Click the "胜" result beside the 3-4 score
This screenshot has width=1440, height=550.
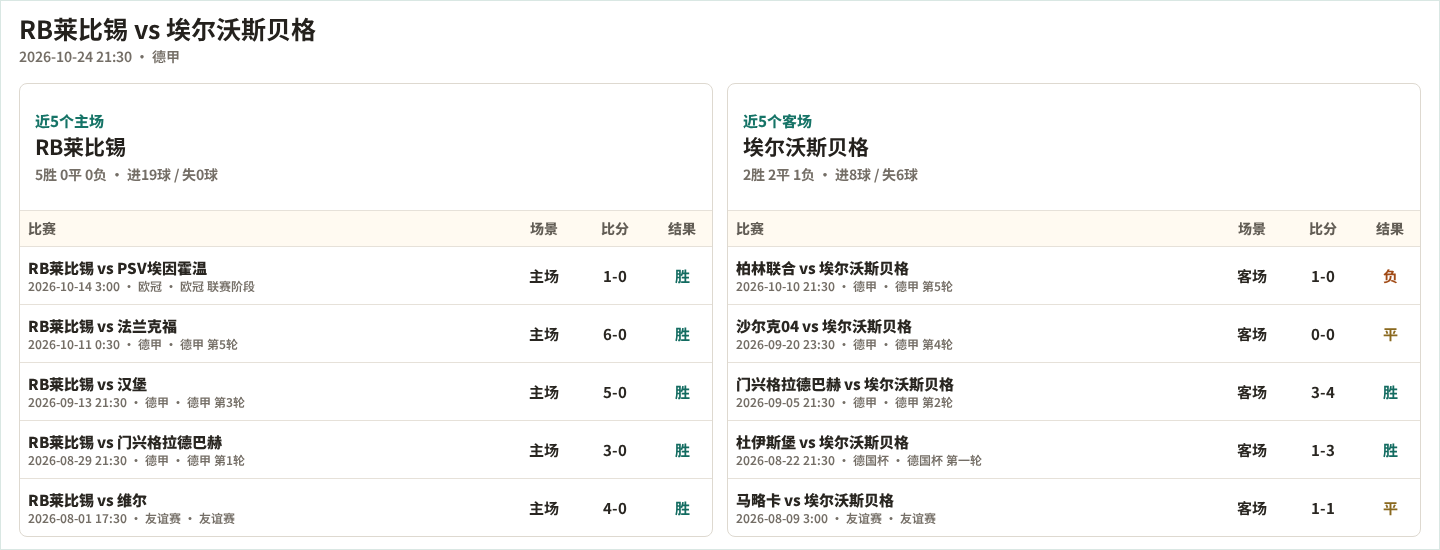pos(1390,392)
